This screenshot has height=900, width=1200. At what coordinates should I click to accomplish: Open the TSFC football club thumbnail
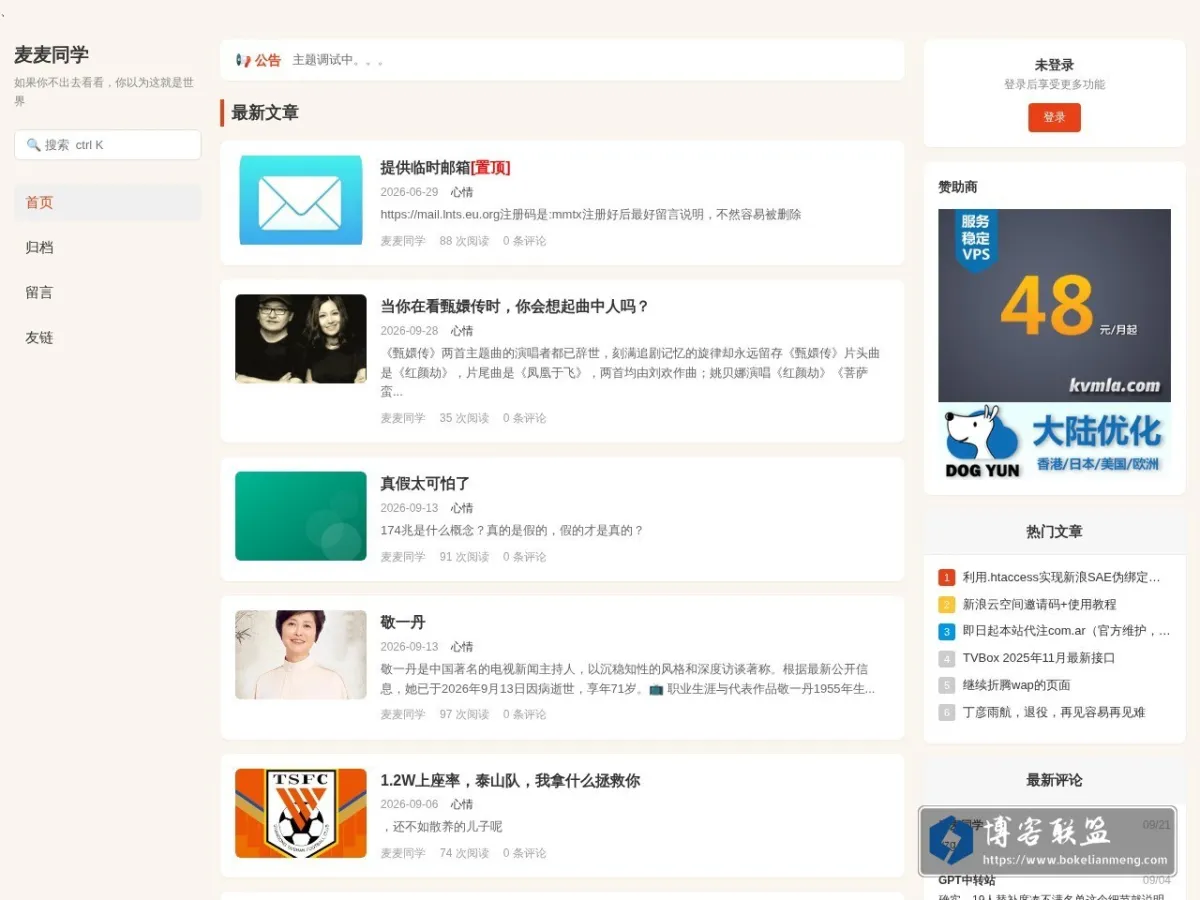(301, 813)
